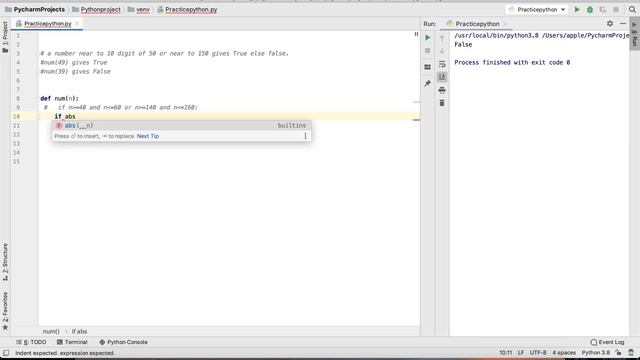Clear all Run console output with trash icon
The height and width of the screenshot is (360, 640).
coord(442,103)
